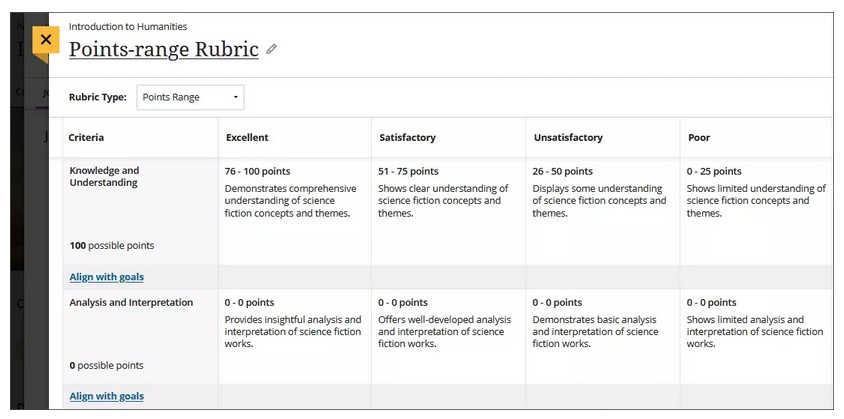Open the Rubric Type dropdown
Viewport: 844px width, 419px height.
[x=190, y=97]
